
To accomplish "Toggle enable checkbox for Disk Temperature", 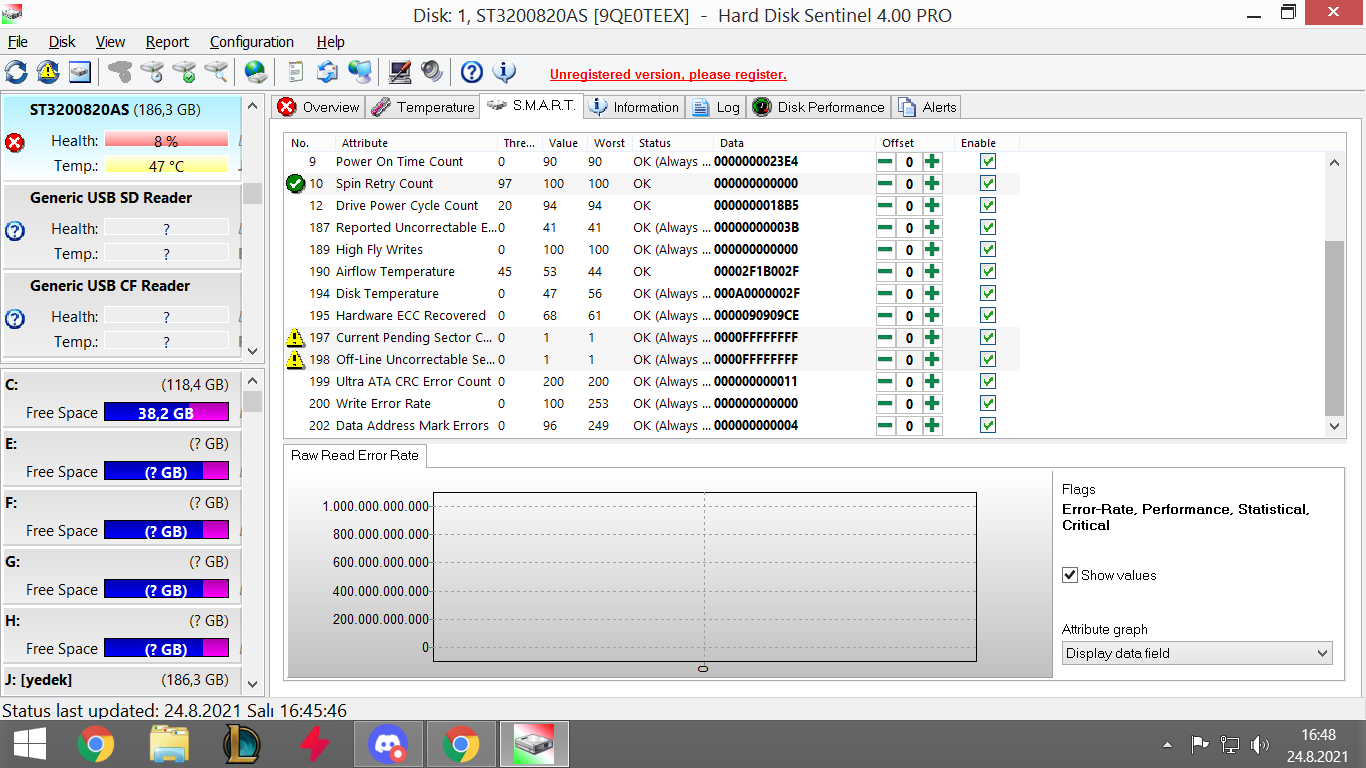I will coord(988,294).
